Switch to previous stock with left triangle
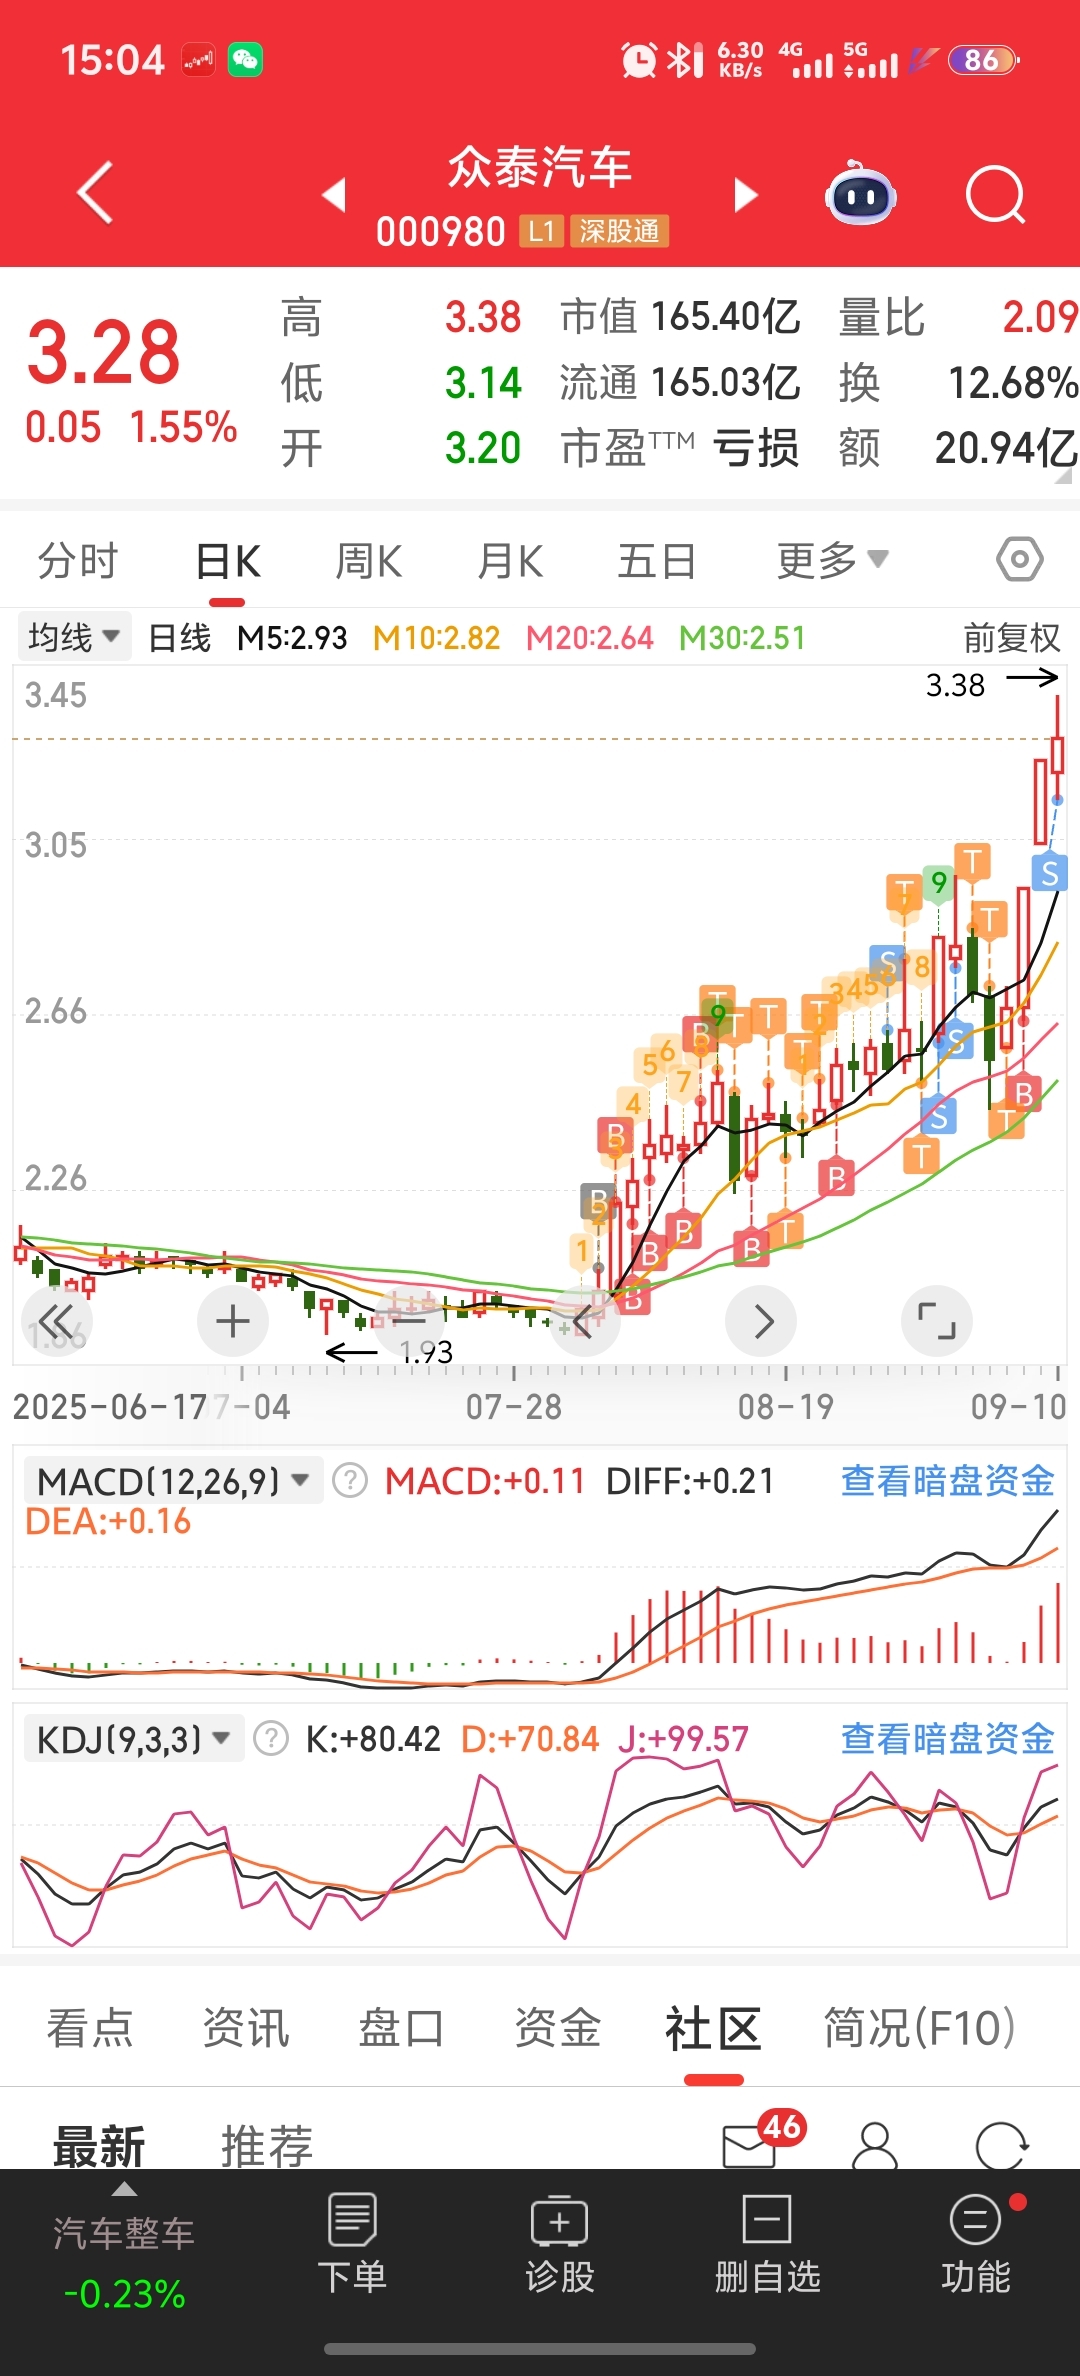The image size is (1080, 2376). pos(334,195)
